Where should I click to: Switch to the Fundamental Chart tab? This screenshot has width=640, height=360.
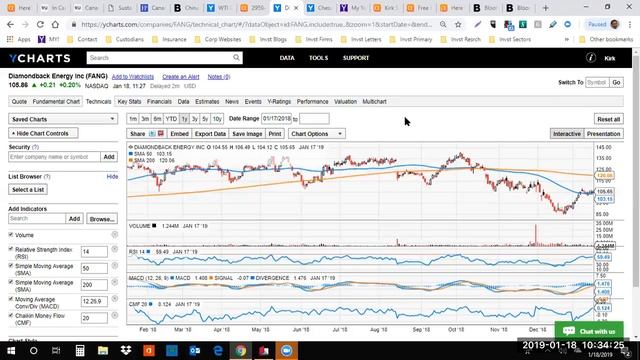(56, 102)
